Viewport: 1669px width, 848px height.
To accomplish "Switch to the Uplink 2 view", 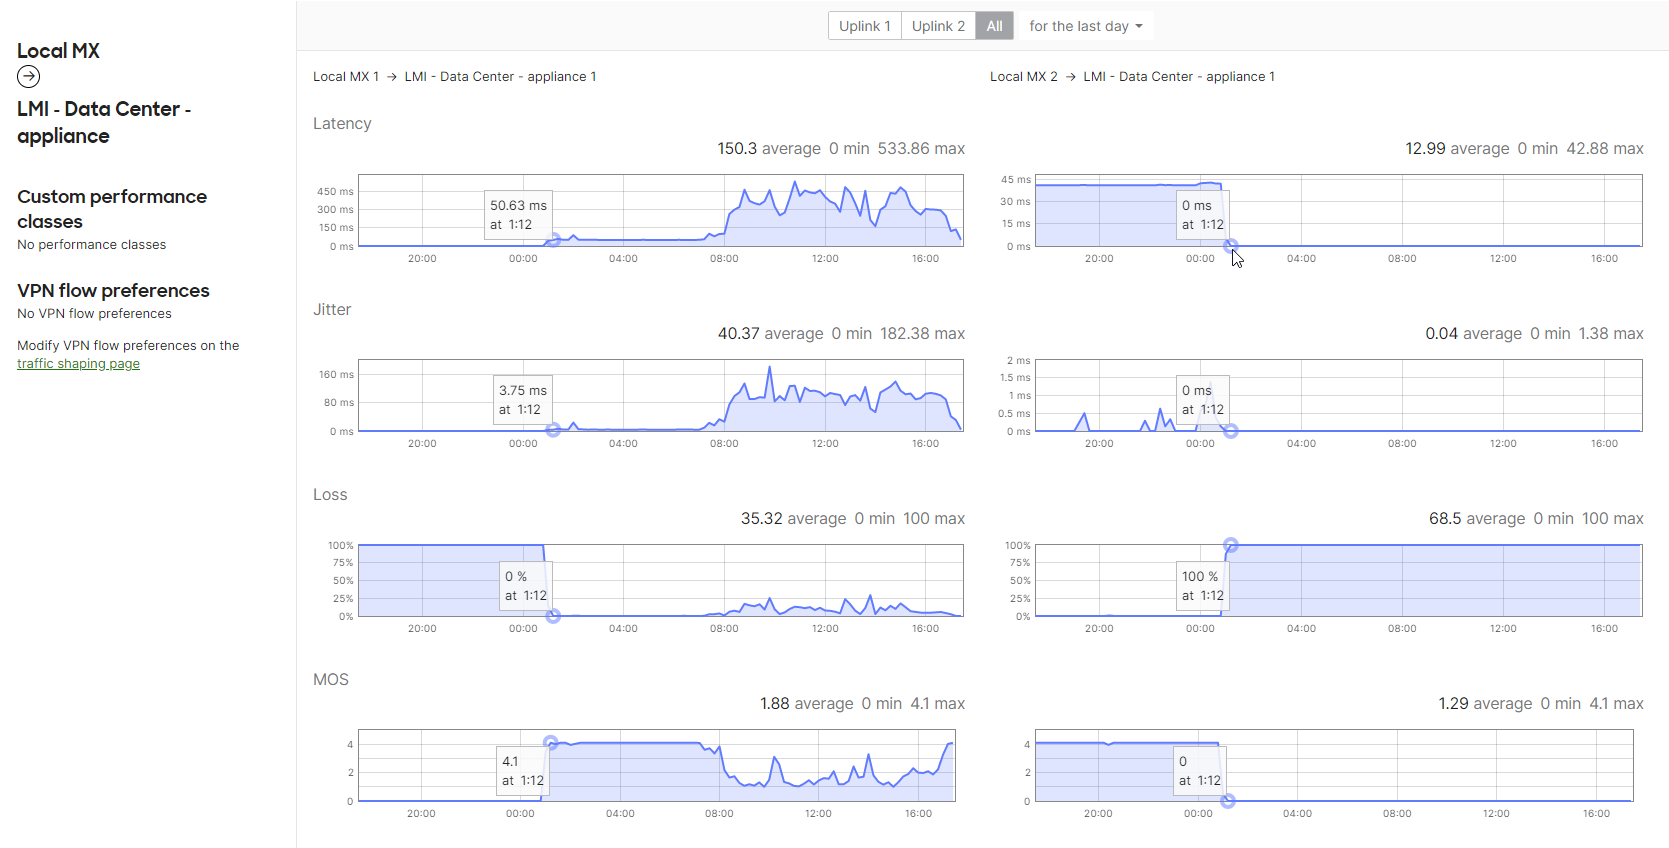I will pyautogui.click(x=938, y=26).
